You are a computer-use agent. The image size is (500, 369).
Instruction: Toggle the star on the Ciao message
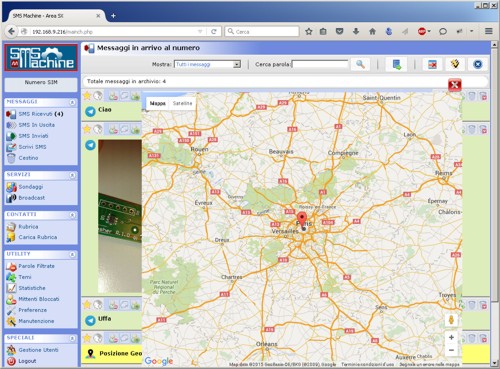click(x=87, y=96)
